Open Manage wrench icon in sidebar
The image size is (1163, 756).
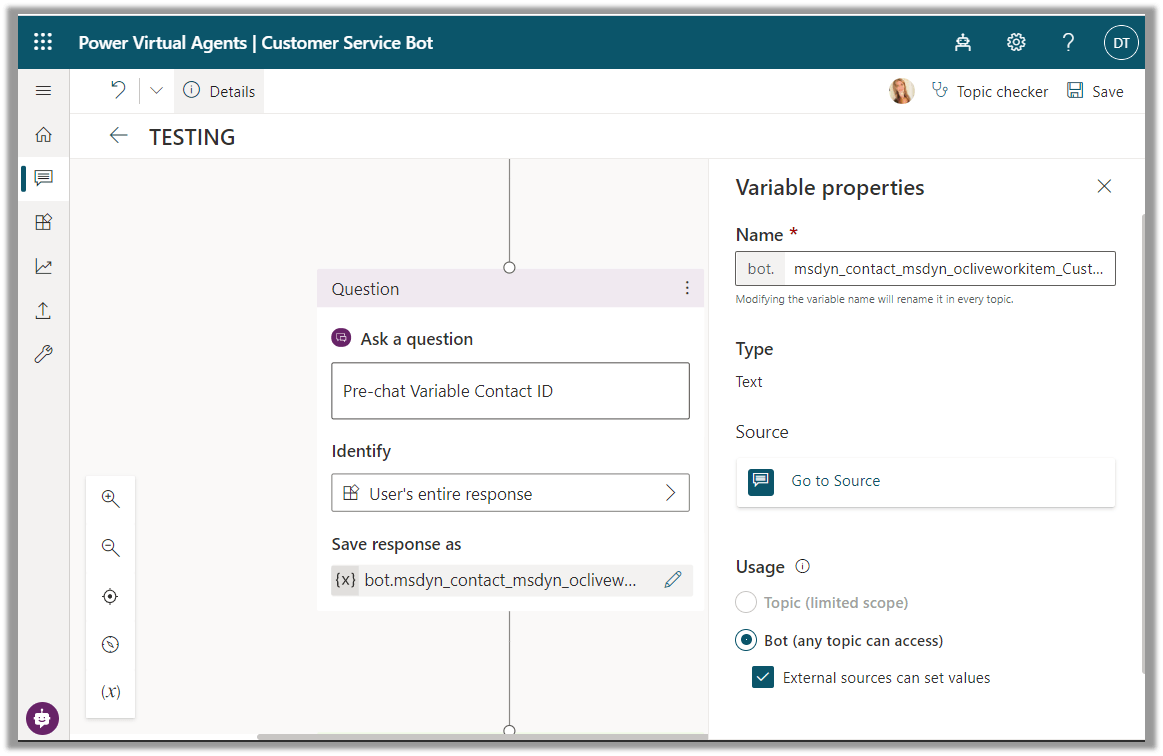coord(44,354)
